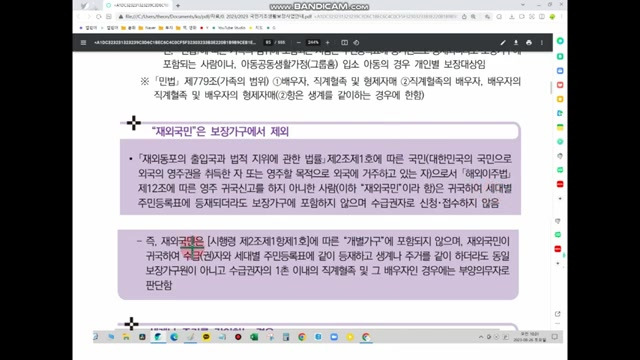
Task: Click the text [시행령 제2조제1항제1호]
Action: tap(258, 241)
